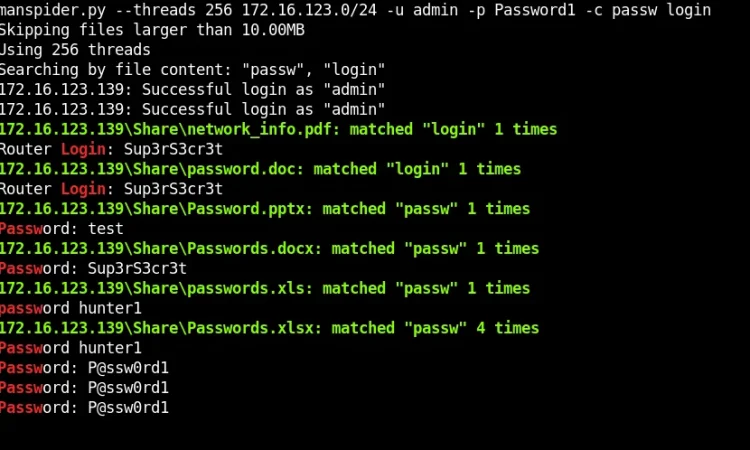This screenshot has height=450, width=750.
Task: Click the passwords.xls matched line
Action: tap(265, 288)
